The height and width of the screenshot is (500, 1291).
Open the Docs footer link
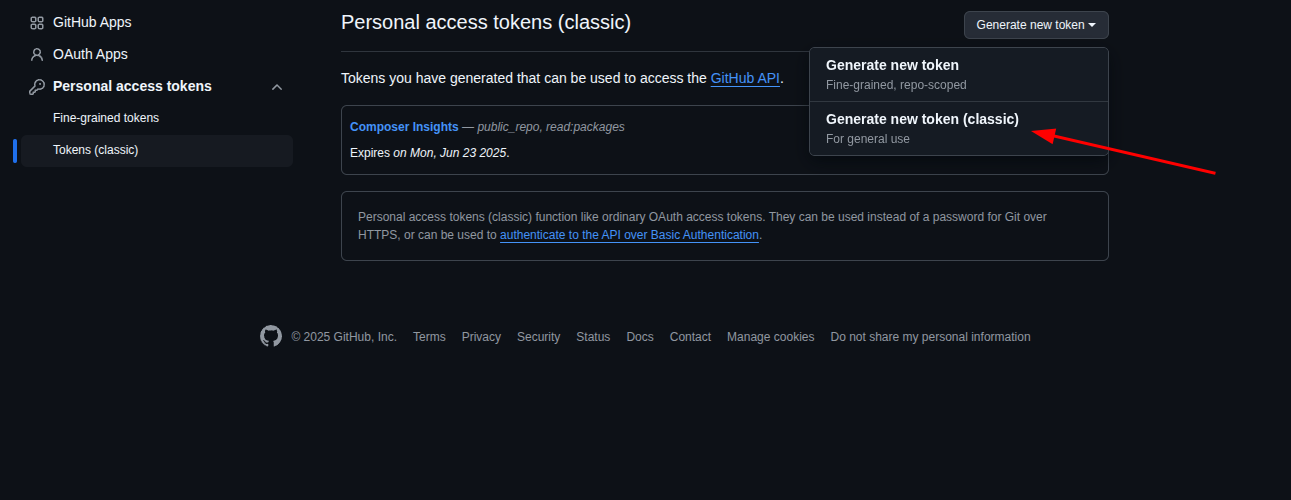pyautogui.click(x=640, y=337)
